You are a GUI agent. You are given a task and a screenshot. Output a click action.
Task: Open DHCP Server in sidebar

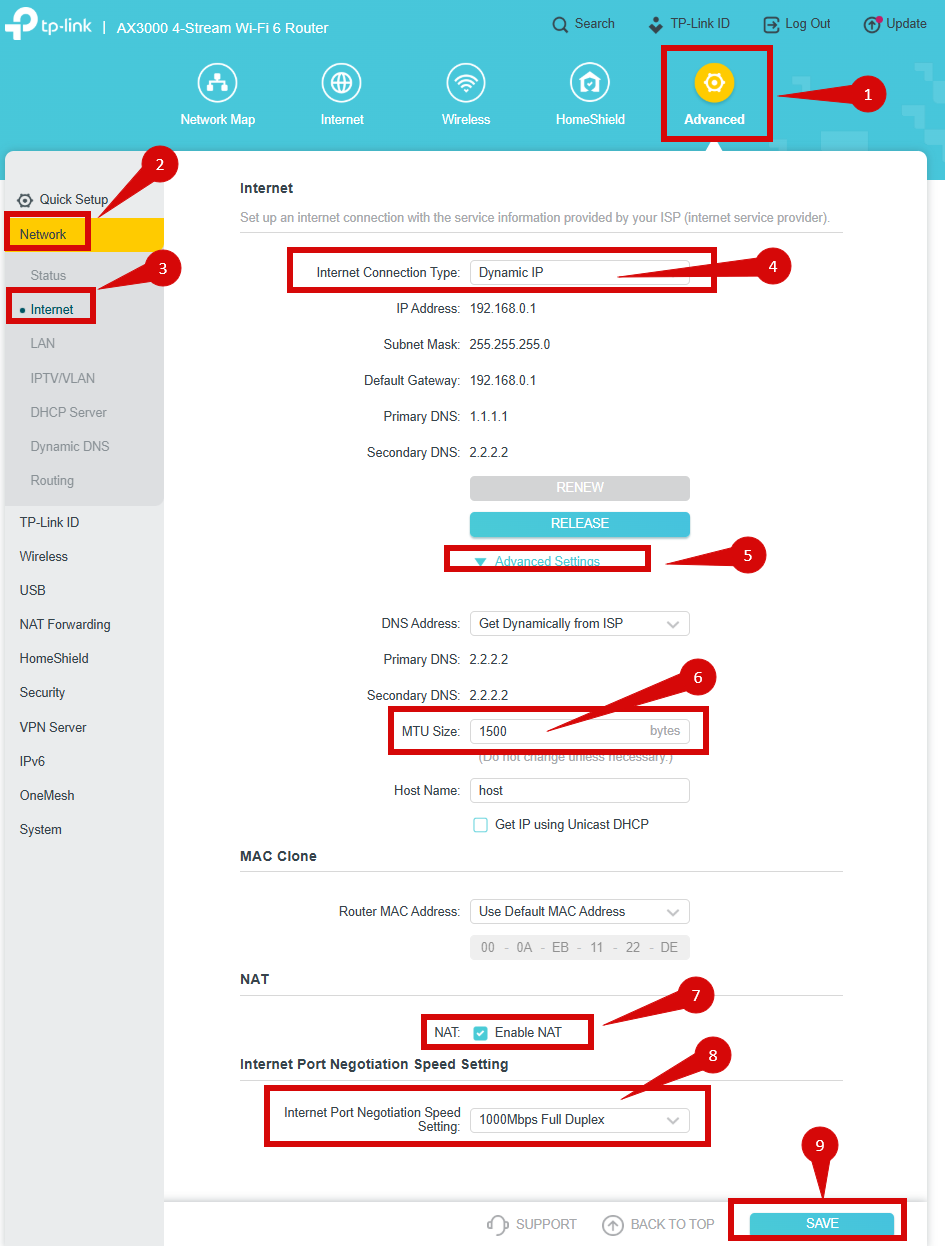coord(68,412)
